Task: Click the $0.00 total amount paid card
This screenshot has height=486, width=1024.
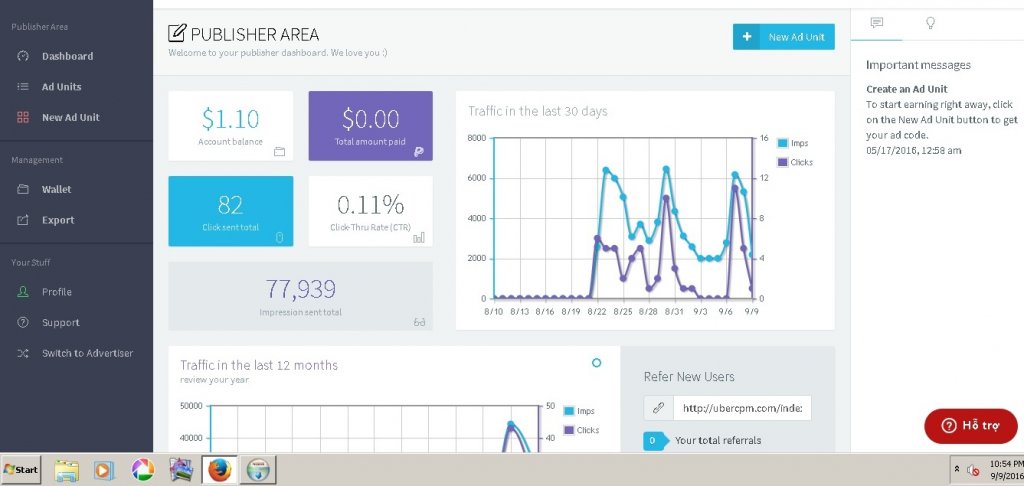Action: 370,125
